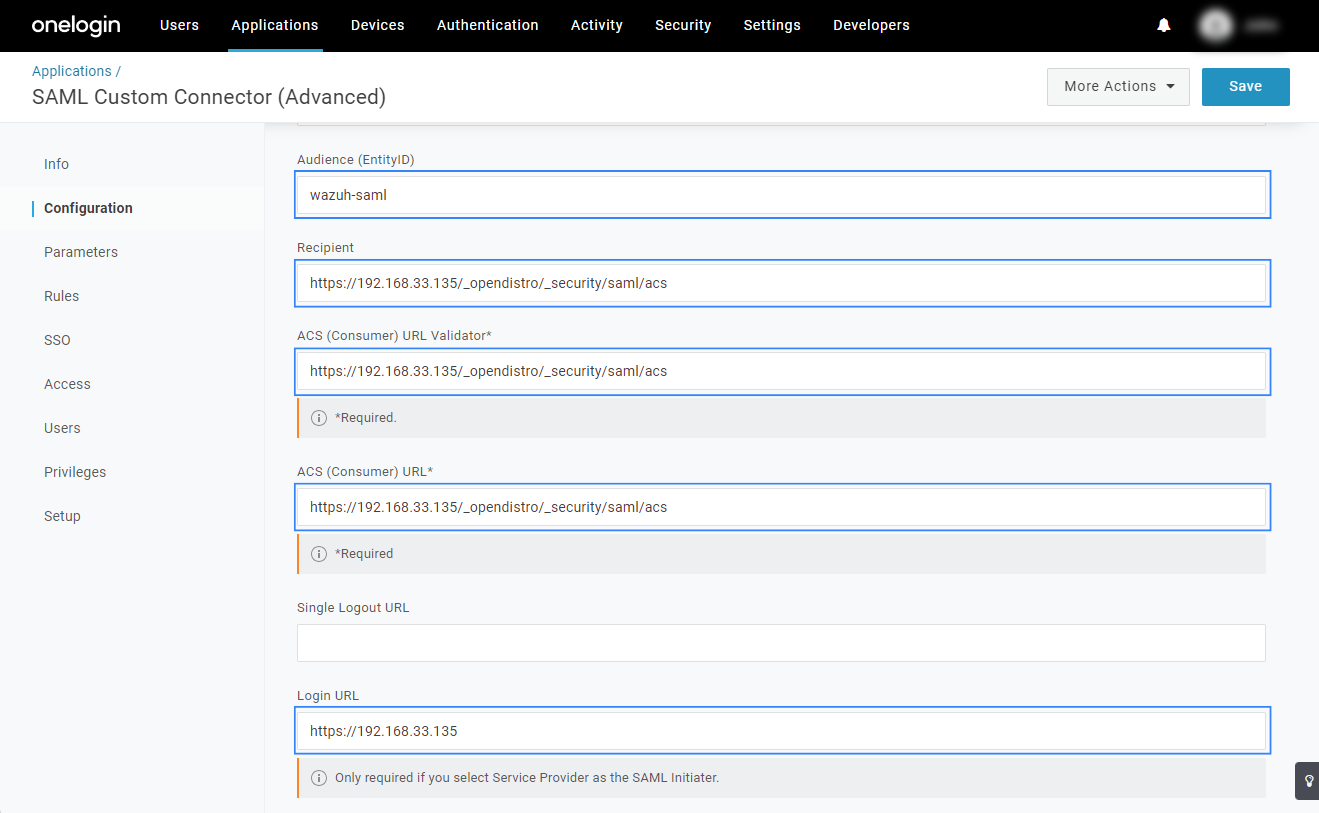Click the Audience (EntityID) input field
The width and height of the screenshot is (1319, 813).
pyautogui.click(x=781, y=195)
